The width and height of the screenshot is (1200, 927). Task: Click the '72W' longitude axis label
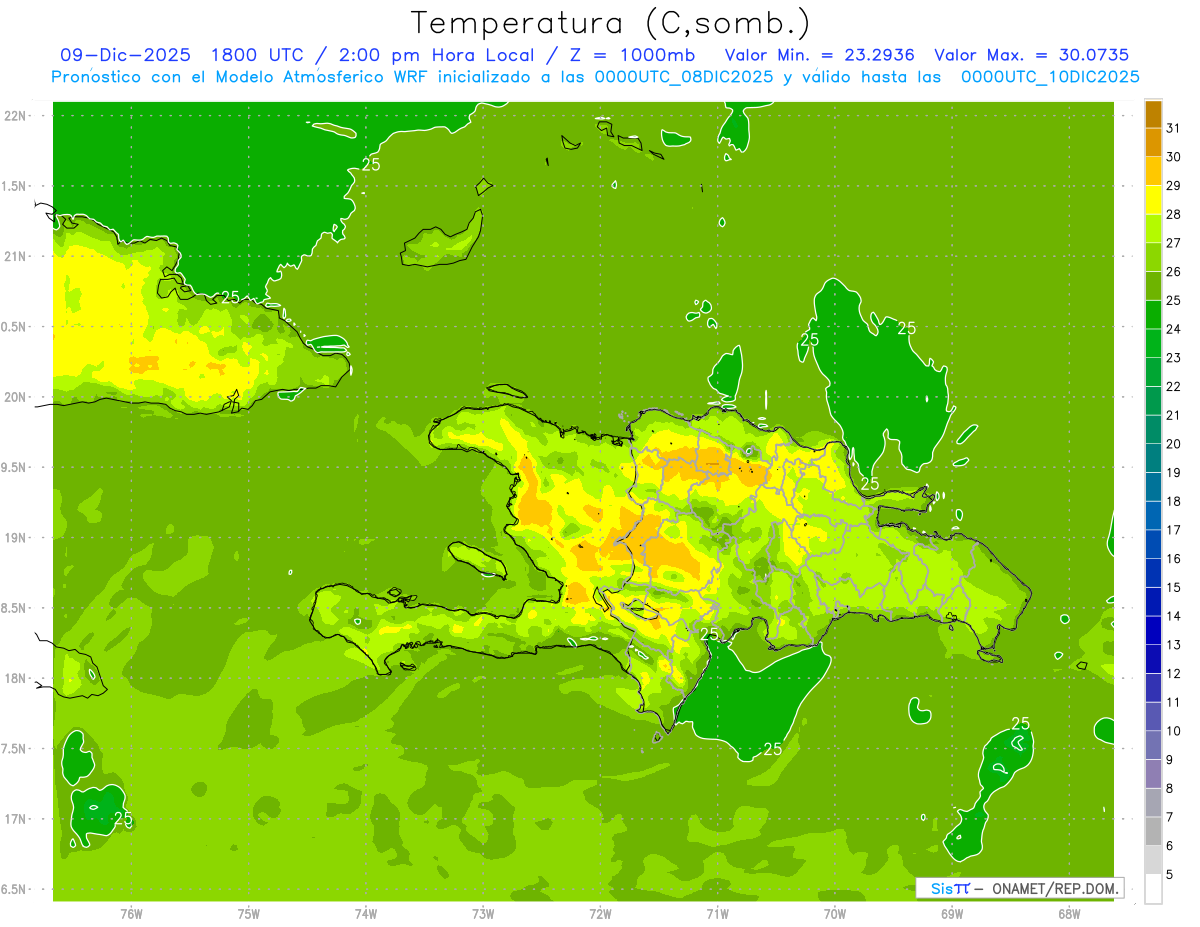[x=600, y=913]
